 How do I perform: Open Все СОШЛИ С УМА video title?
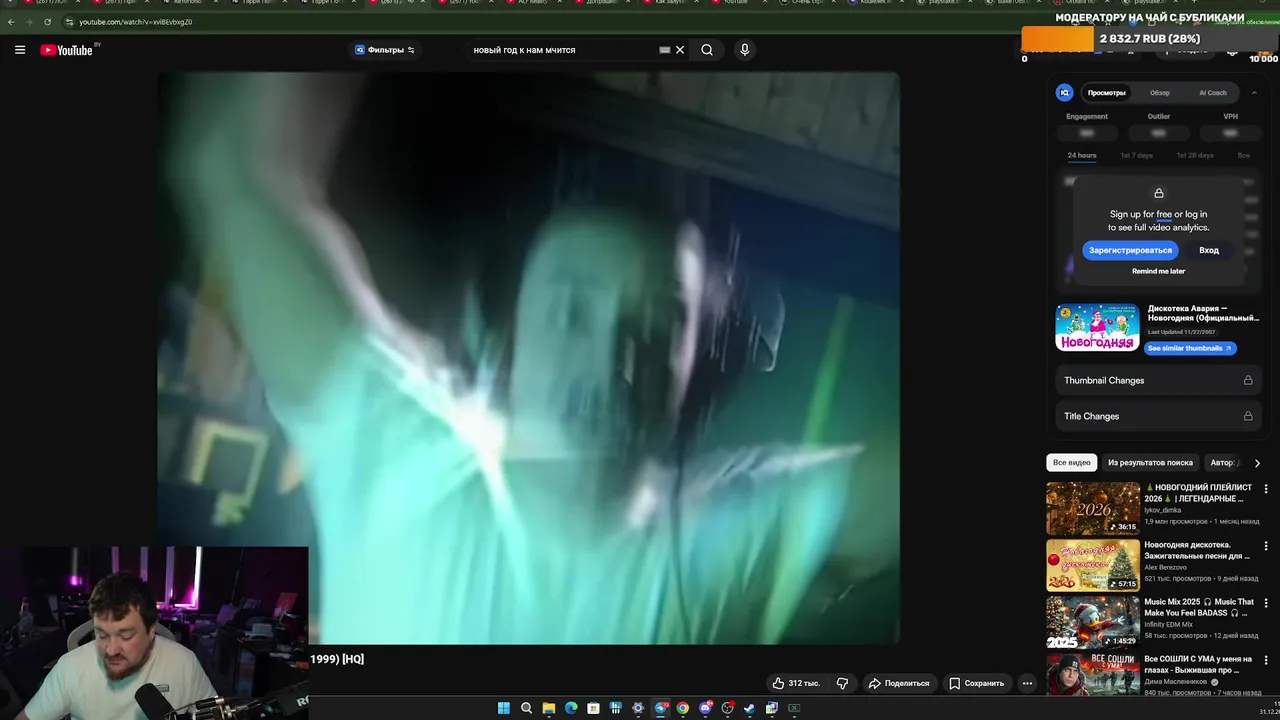coord(1198,664)
